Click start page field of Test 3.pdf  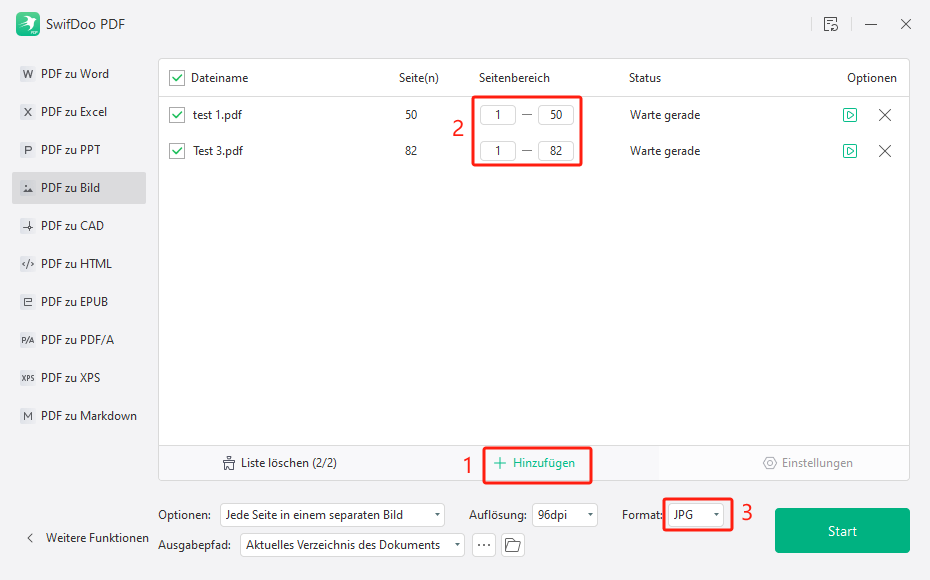tap(498, 151)
